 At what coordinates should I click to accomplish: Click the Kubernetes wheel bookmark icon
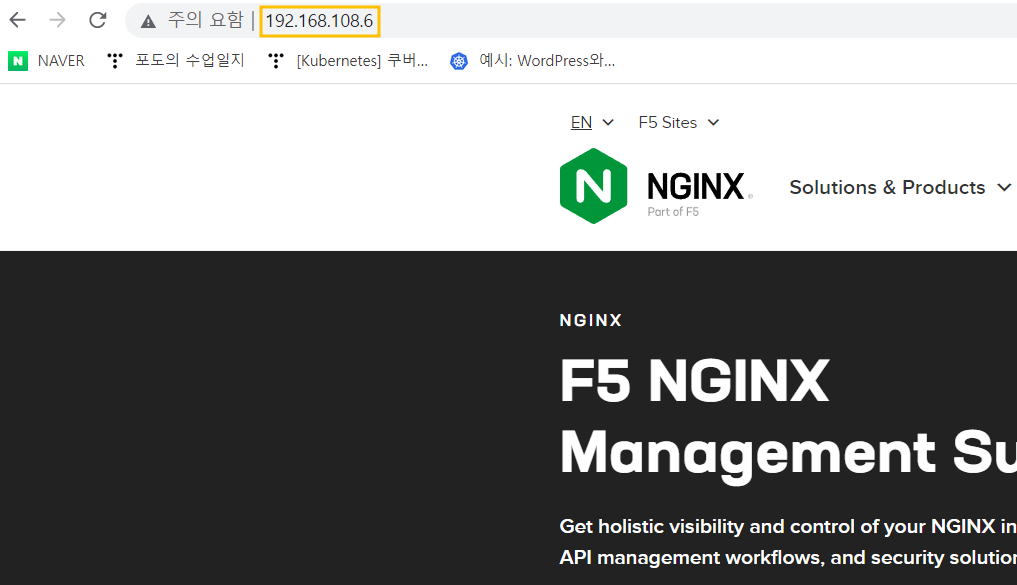coord(459,61)
